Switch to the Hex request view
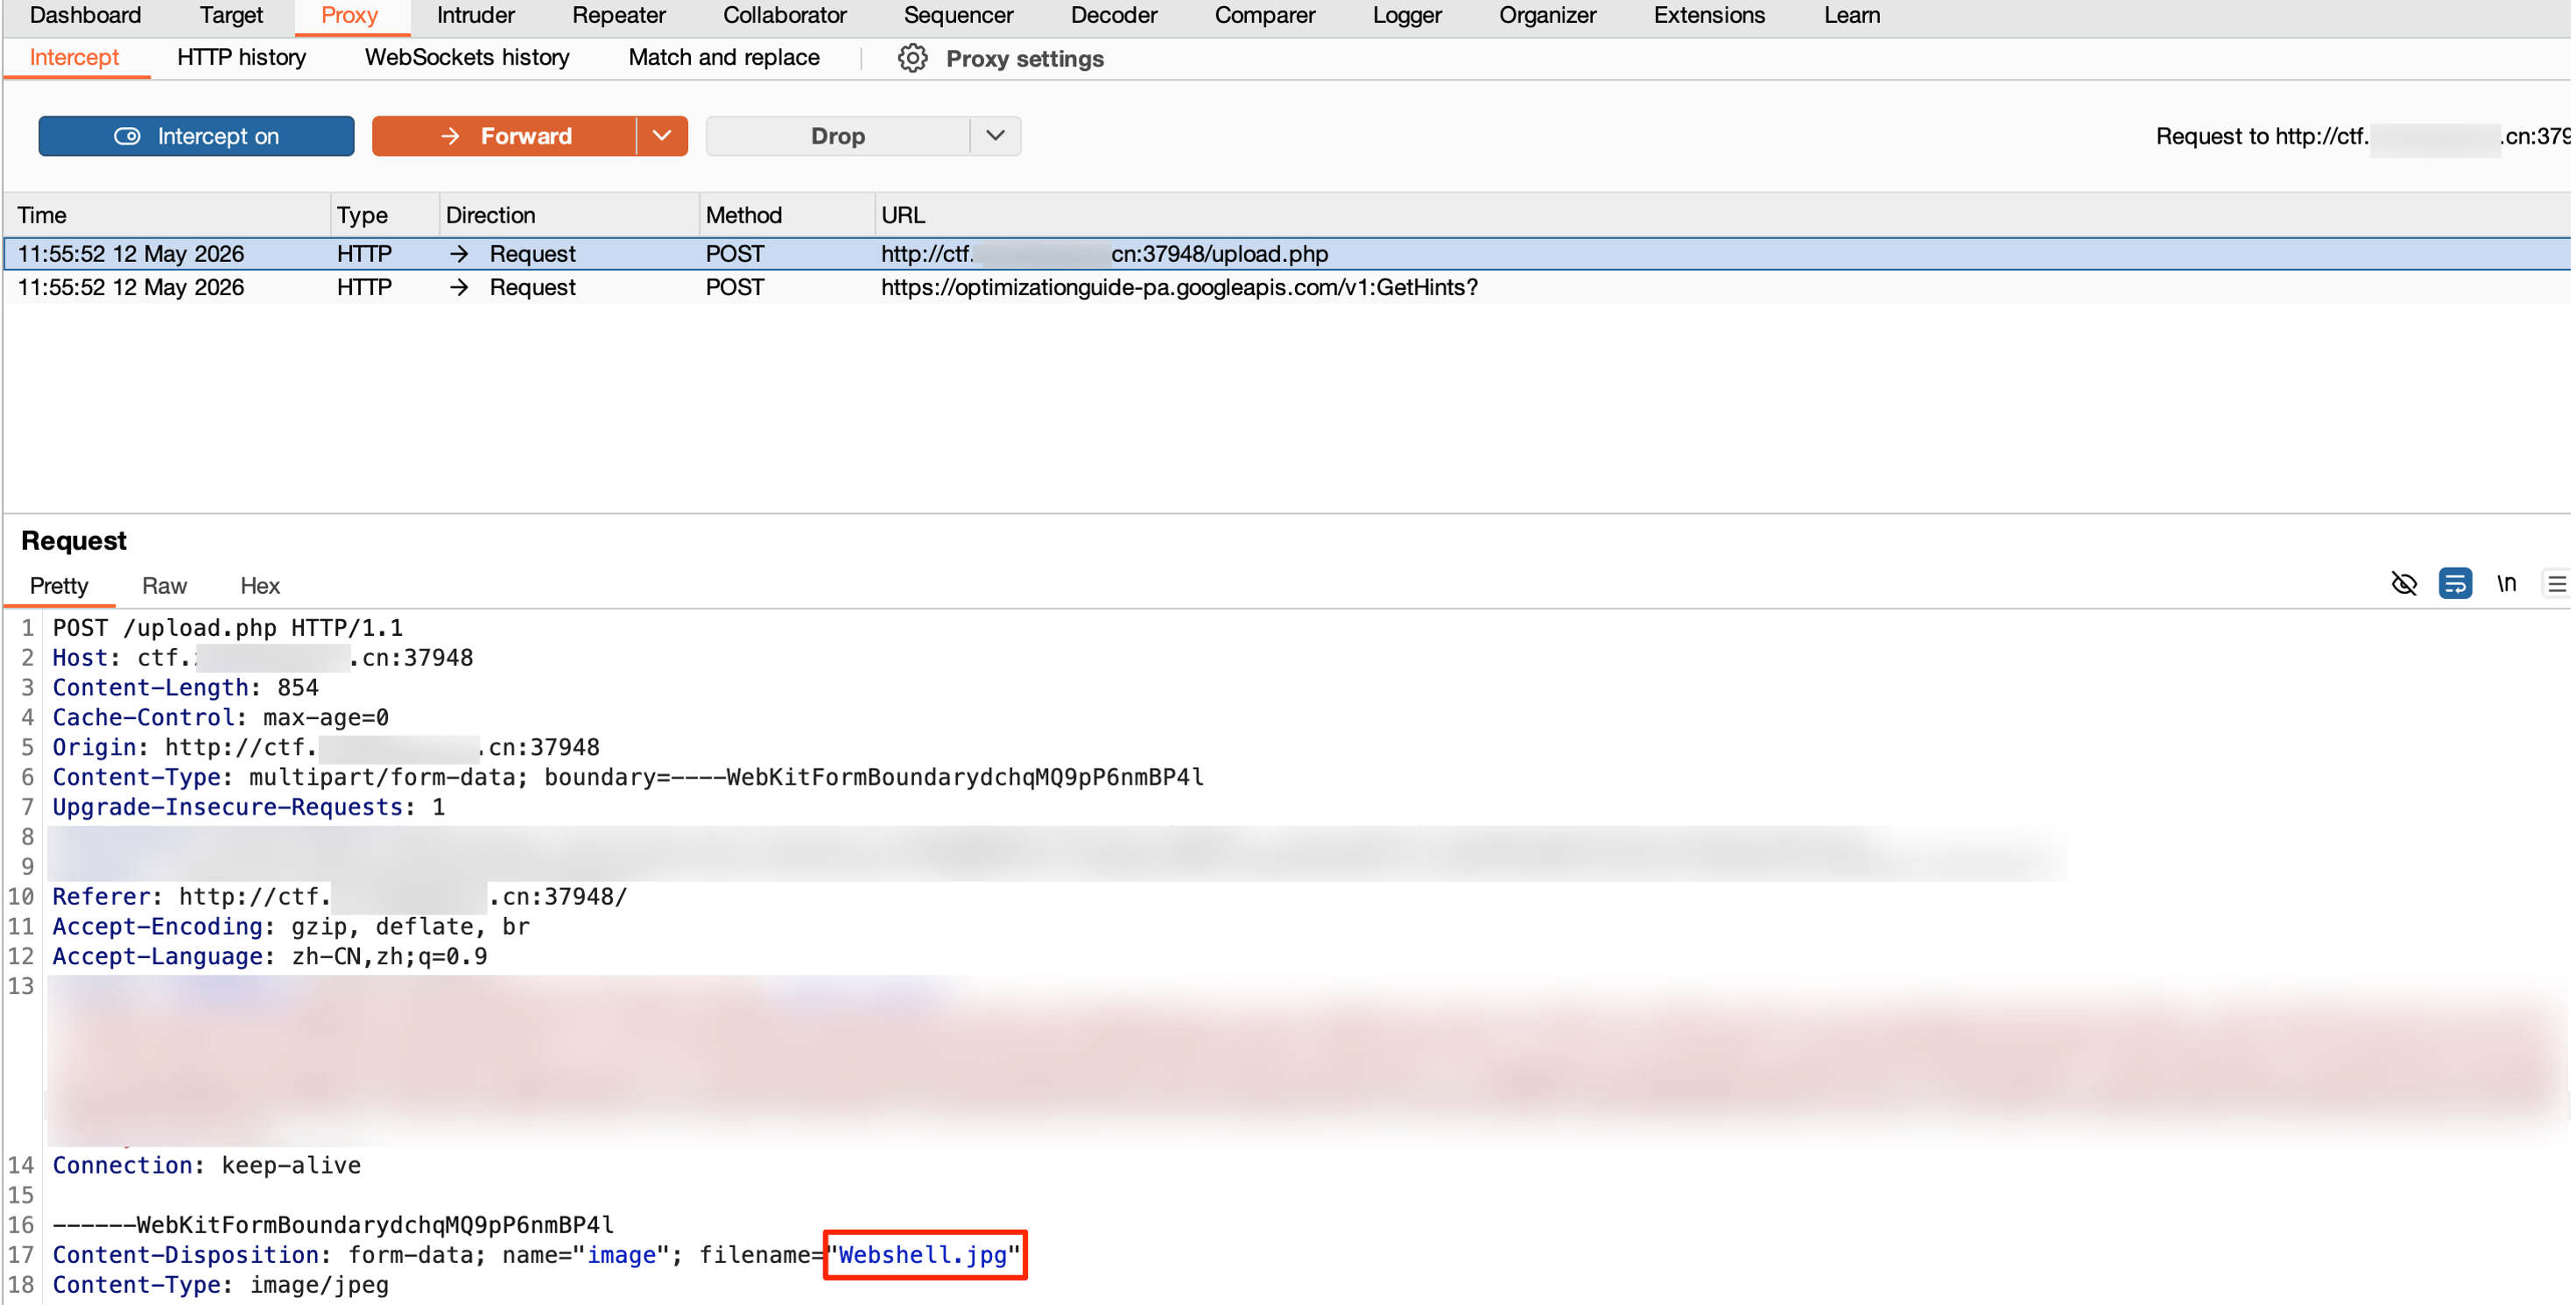 pos(260,586)
